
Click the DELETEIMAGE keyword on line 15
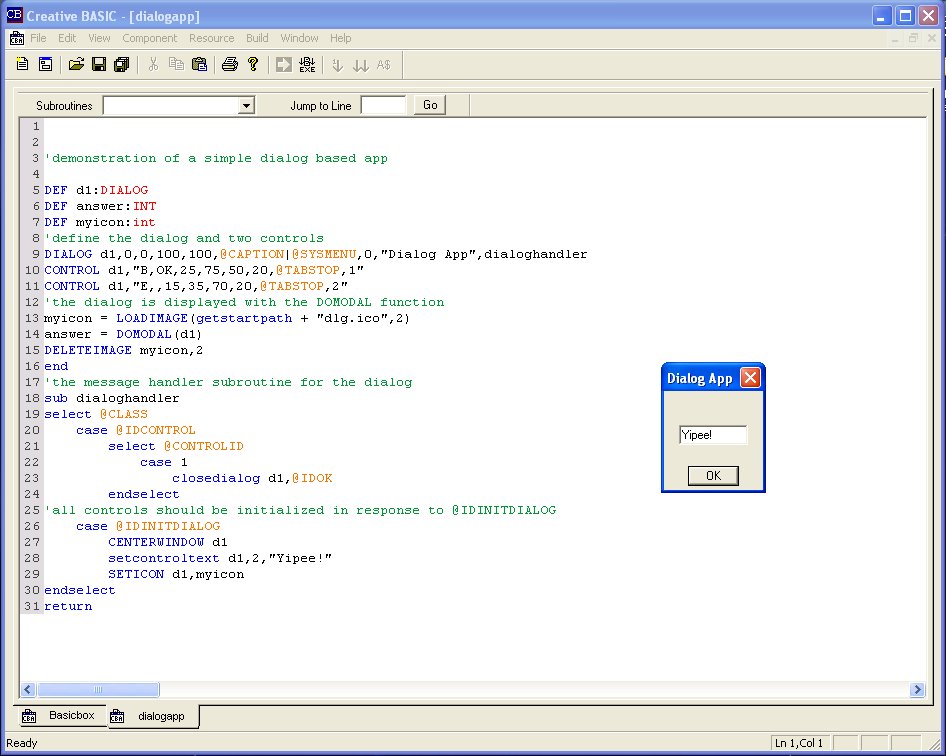coord(88,350)
